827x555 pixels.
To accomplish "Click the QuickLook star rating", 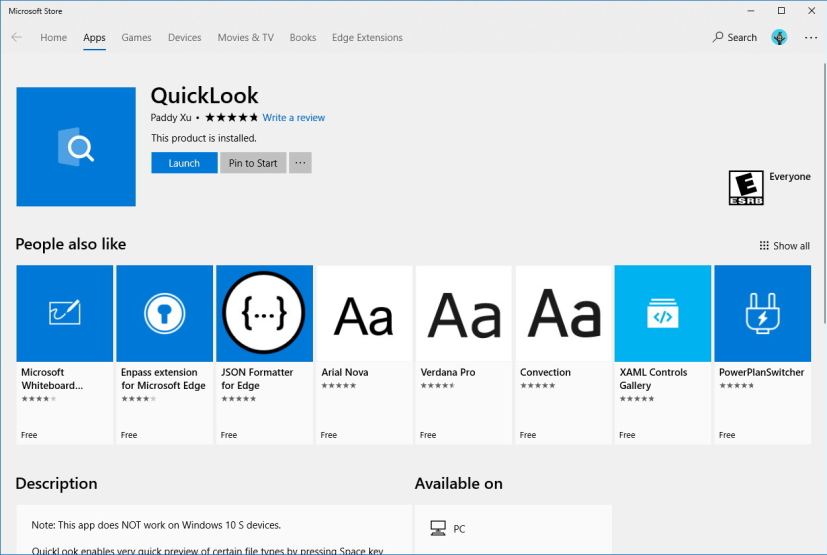I will 232,117.
